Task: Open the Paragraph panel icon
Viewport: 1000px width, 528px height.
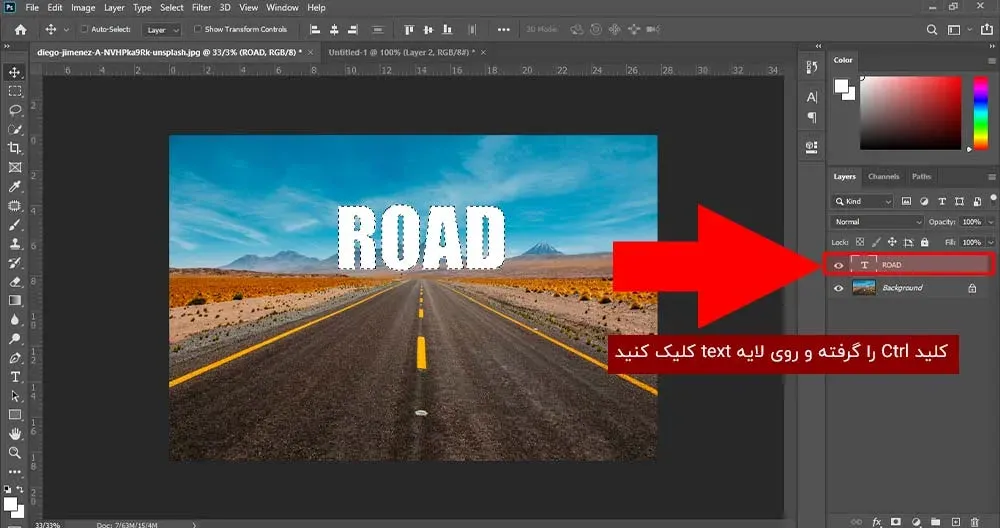Action: pos(812,117)
